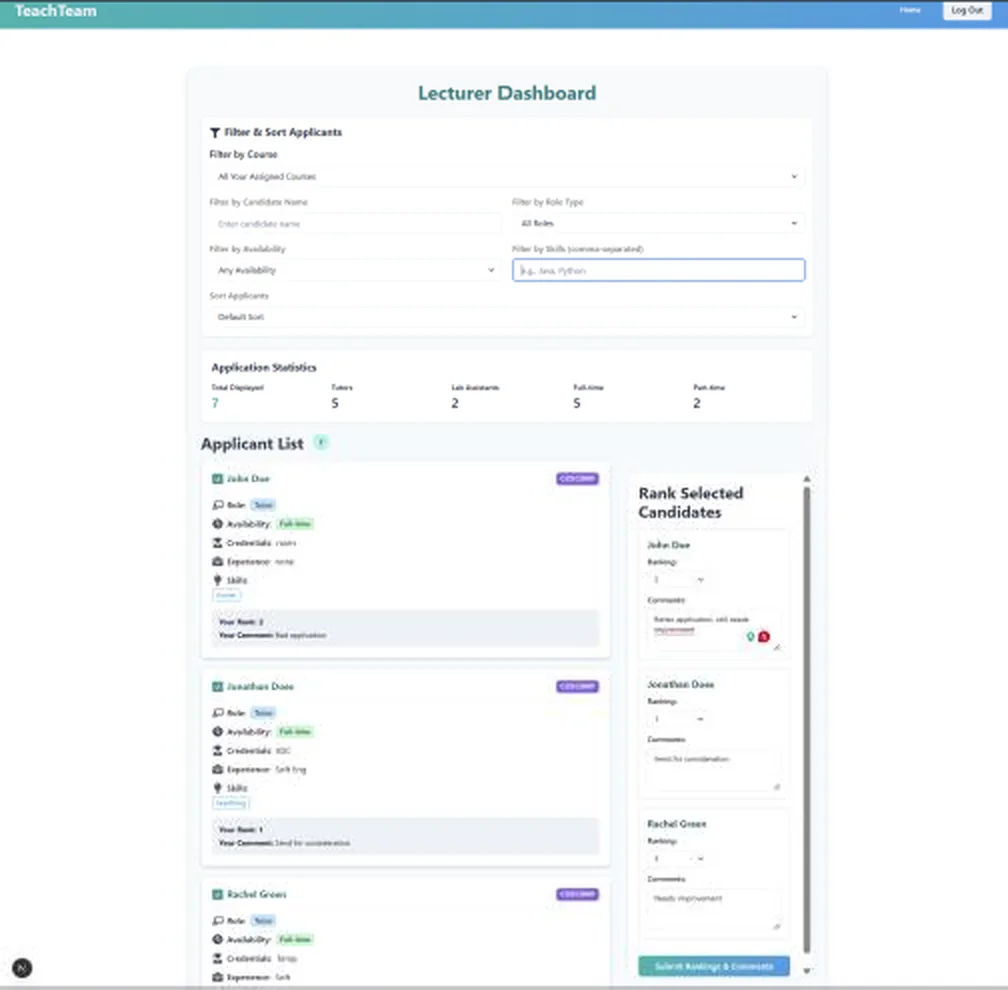Screen dimensions: 1008x990
Task: Click the Credentials icon on Rachel Green's card
Action: (217, 958)
